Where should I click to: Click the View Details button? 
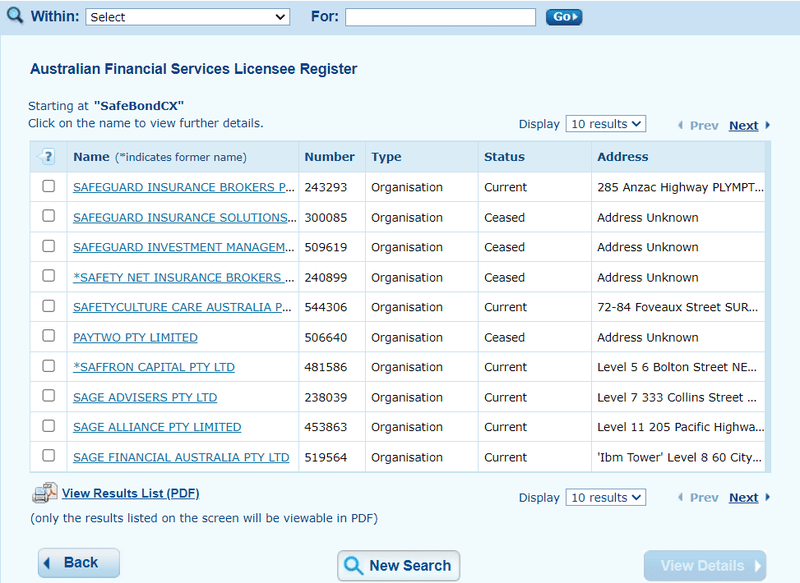click(705, 565)
